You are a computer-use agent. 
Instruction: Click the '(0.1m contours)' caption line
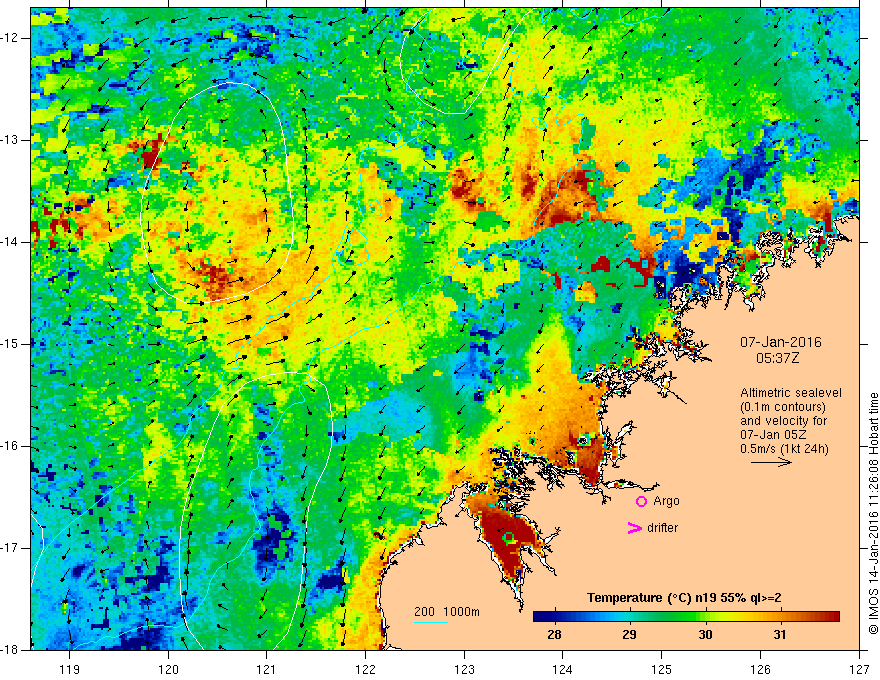[x=783, y=407]
